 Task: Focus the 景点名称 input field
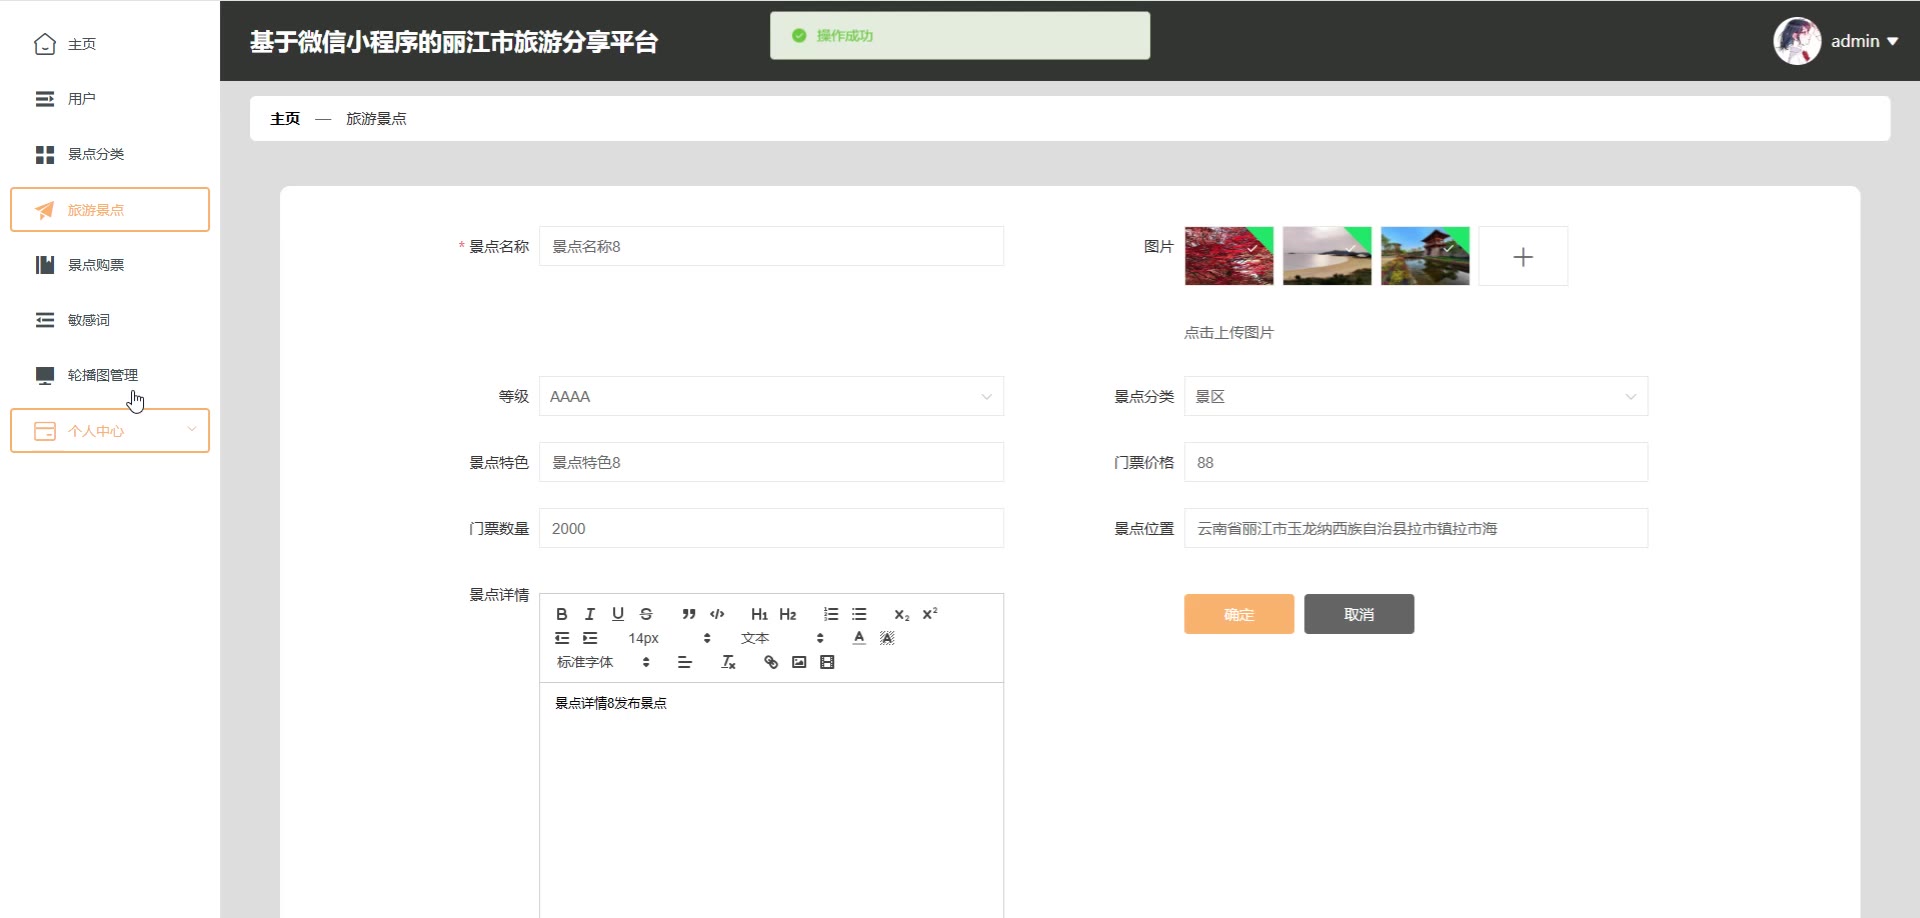point(771,246)
